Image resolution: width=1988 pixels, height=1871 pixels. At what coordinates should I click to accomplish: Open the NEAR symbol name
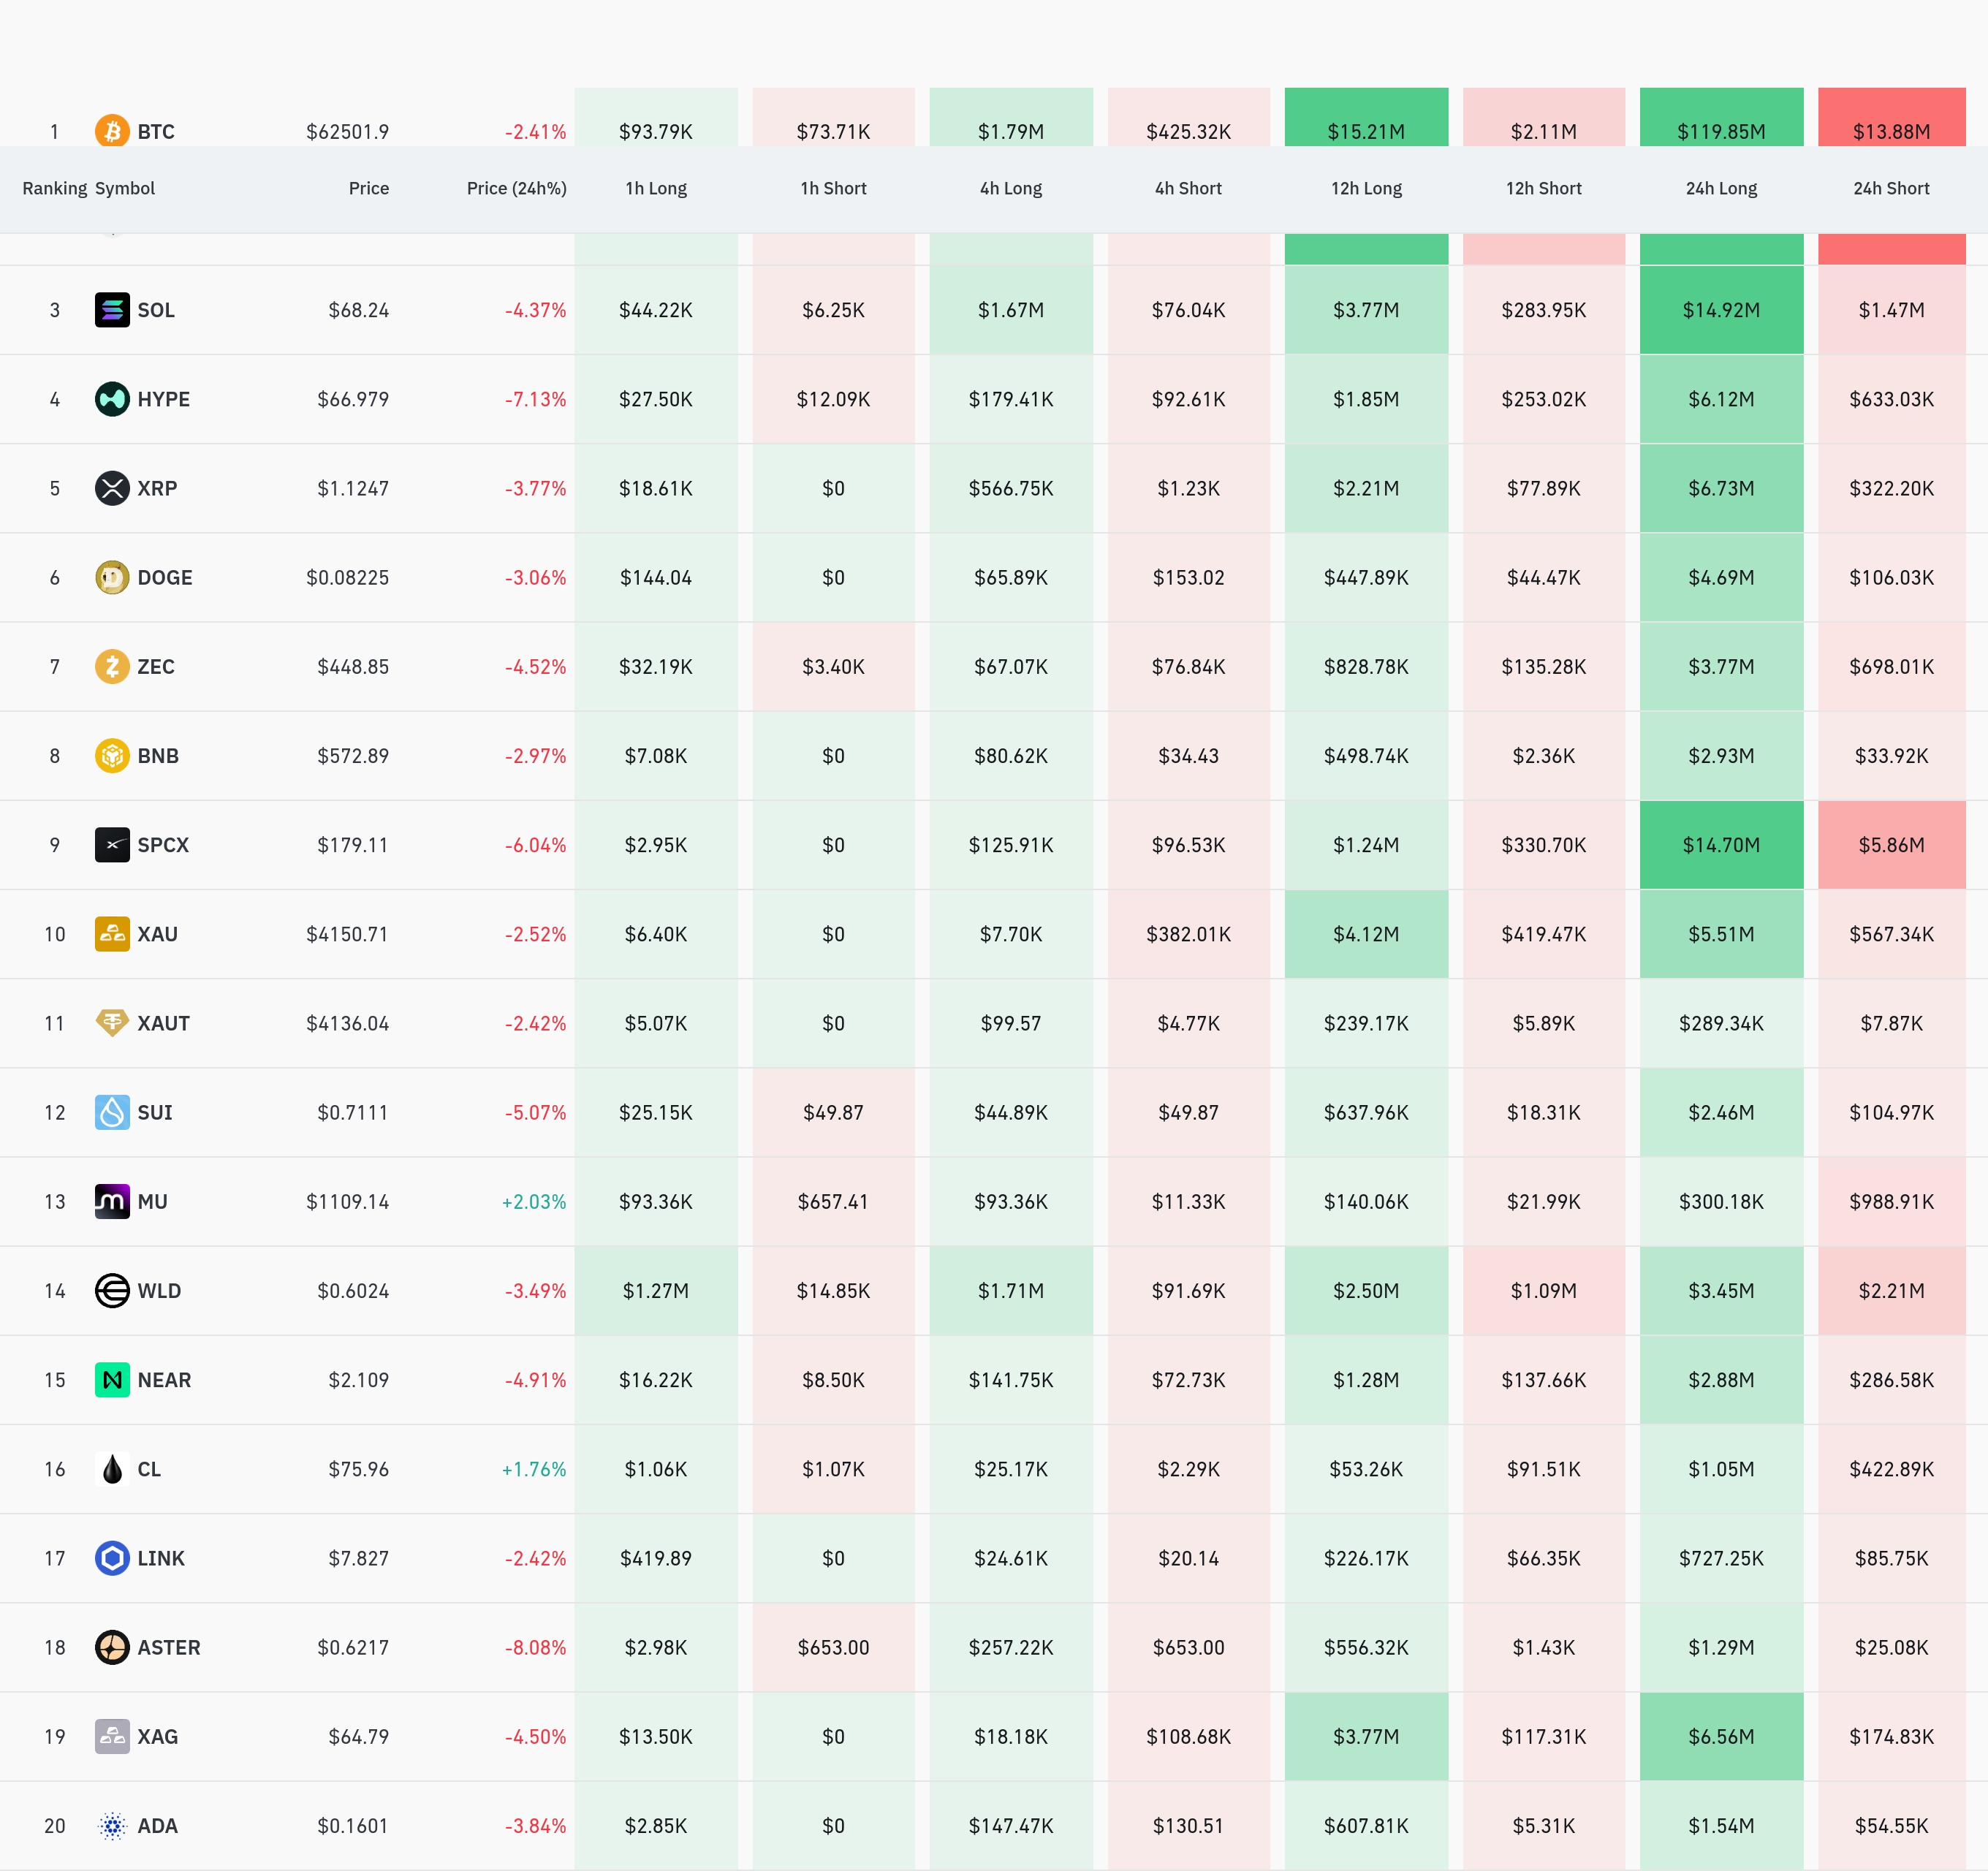[x=164, y=1380]
